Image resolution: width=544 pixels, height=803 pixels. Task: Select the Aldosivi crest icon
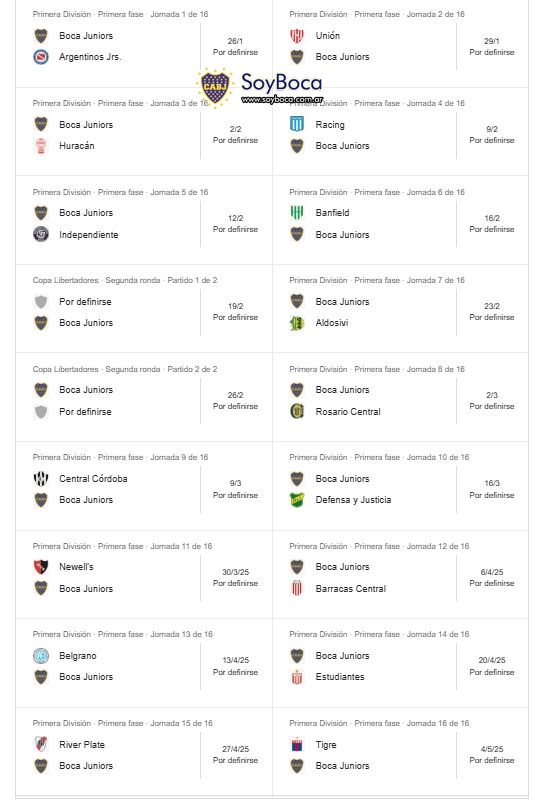[x=297, y=323]
